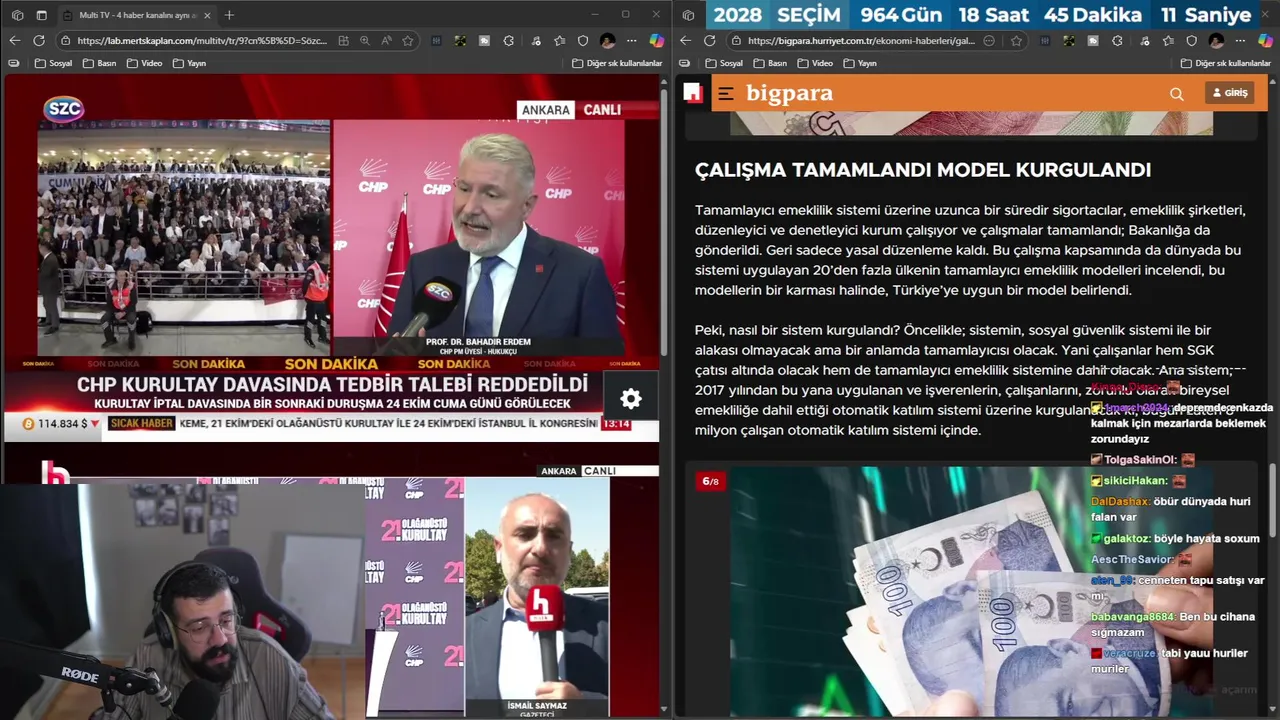The height and width of the screenshot is (720, 1280).
Task: Open Basın bookmarks folder in bigpara window
Action: [770, 63]
